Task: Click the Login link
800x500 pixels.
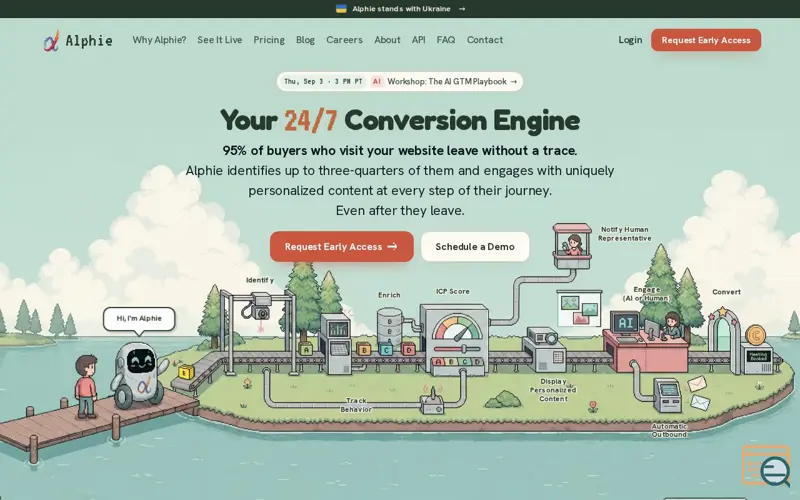Action: (630, 40)
